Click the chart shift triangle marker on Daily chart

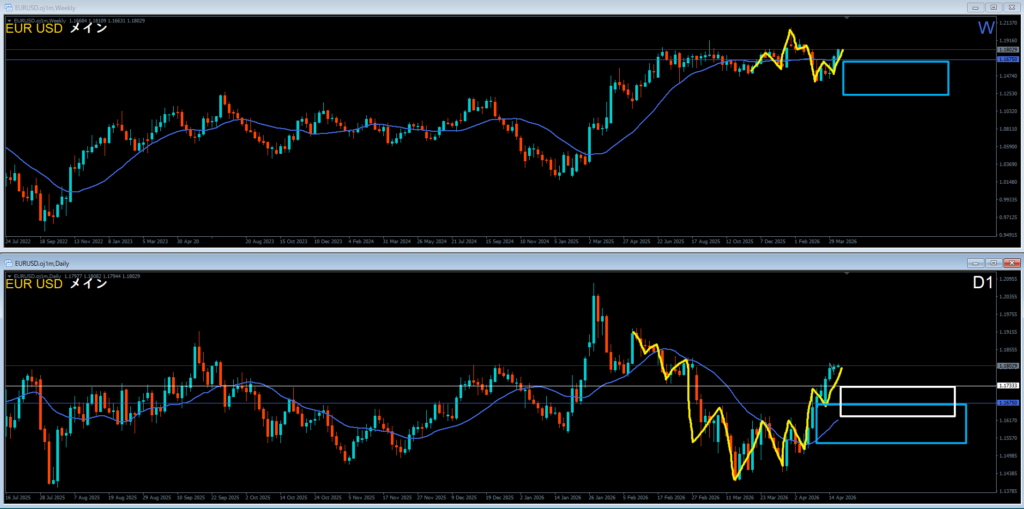846,276
